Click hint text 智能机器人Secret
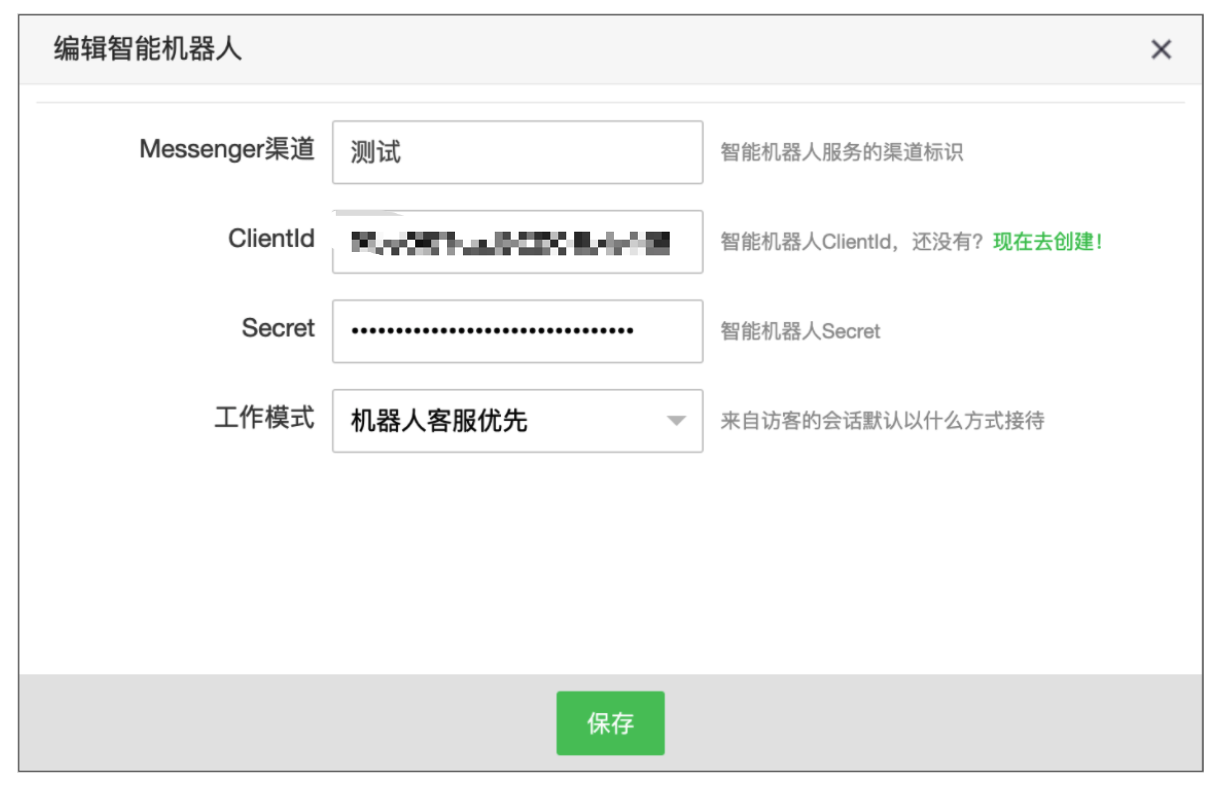Screen dimensions: 1214x788 point(800,331)
